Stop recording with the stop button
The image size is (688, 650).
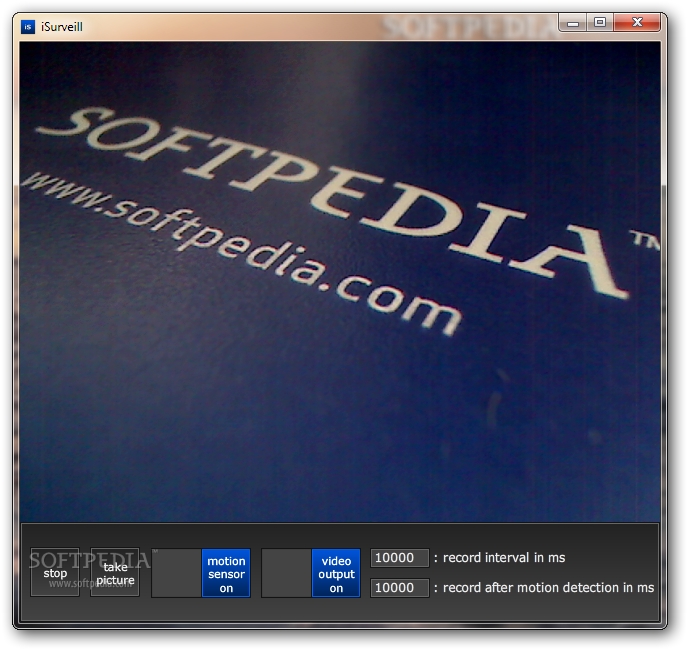pos(55,572)
